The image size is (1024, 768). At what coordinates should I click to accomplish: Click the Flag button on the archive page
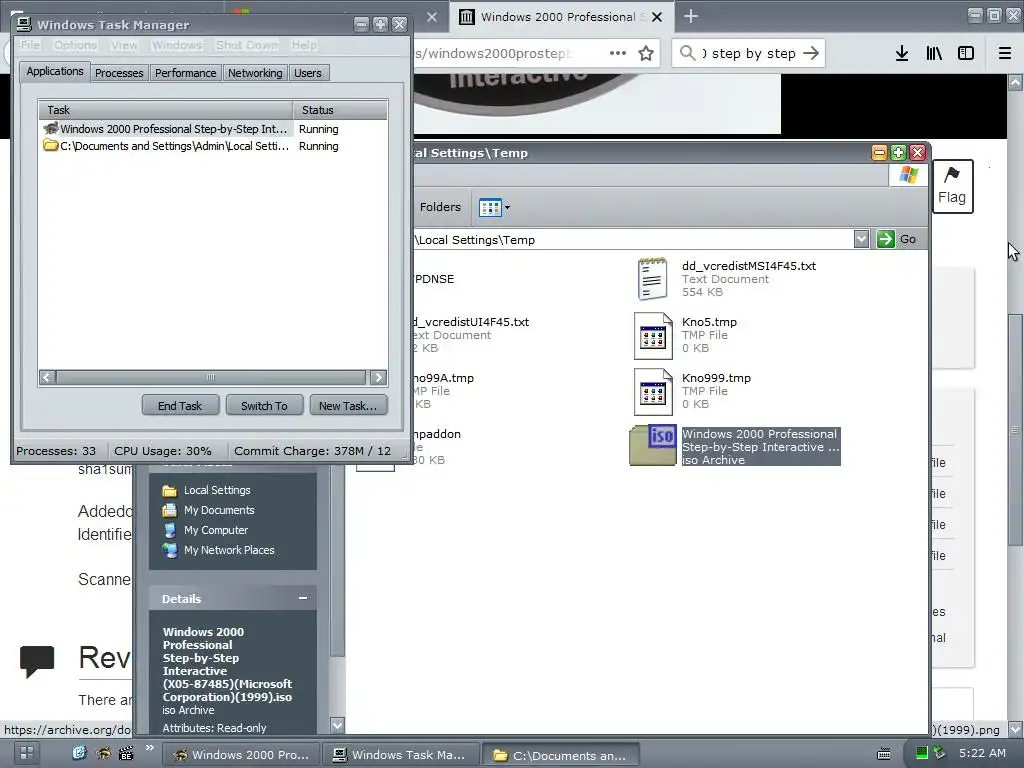(x=952, y=186)
